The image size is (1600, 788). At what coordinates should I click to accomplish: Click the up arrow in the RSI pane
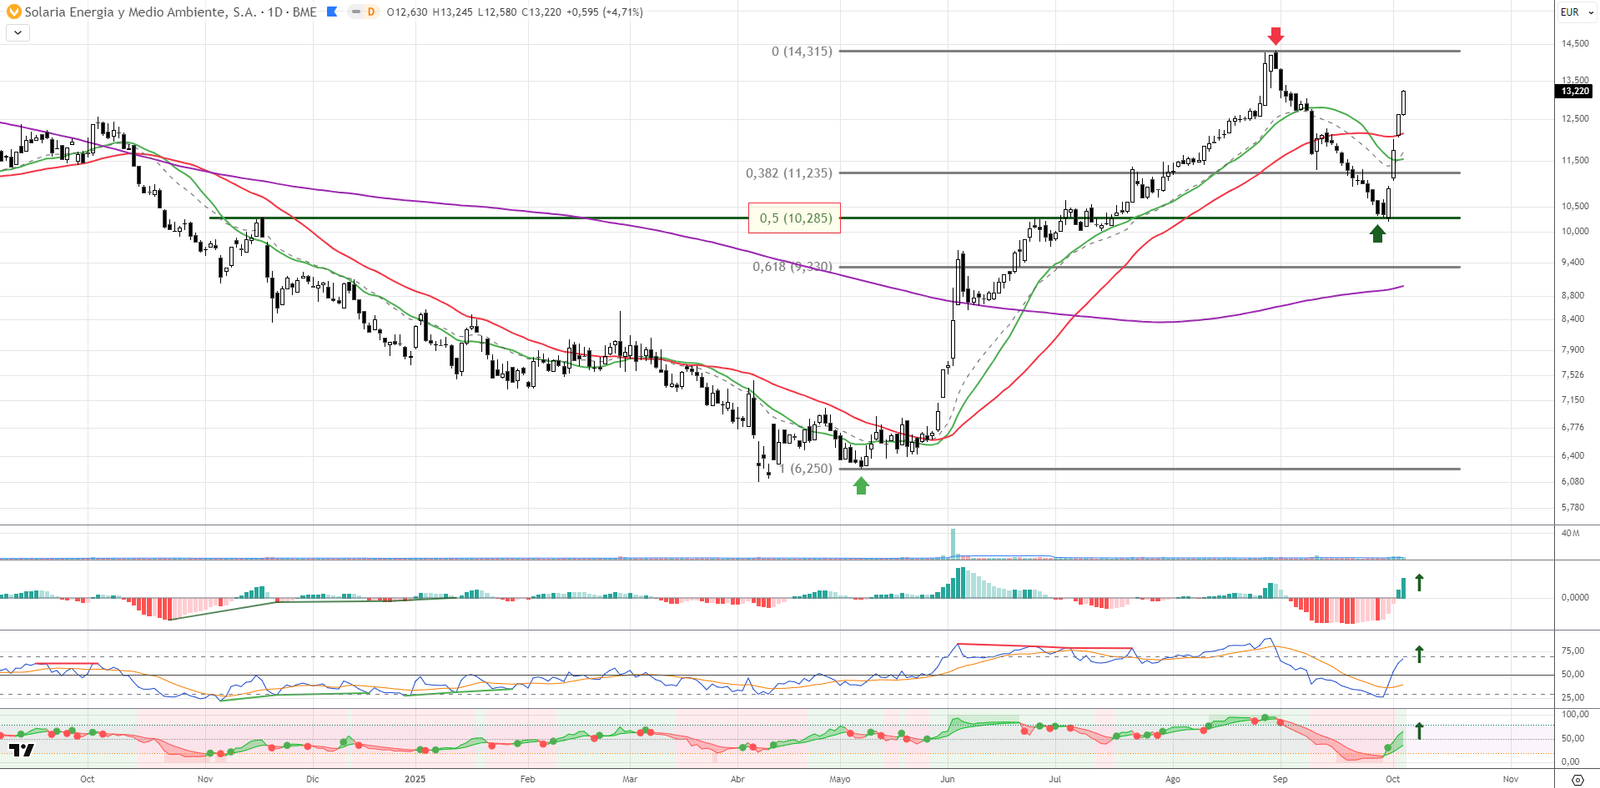coord(1418,654)
